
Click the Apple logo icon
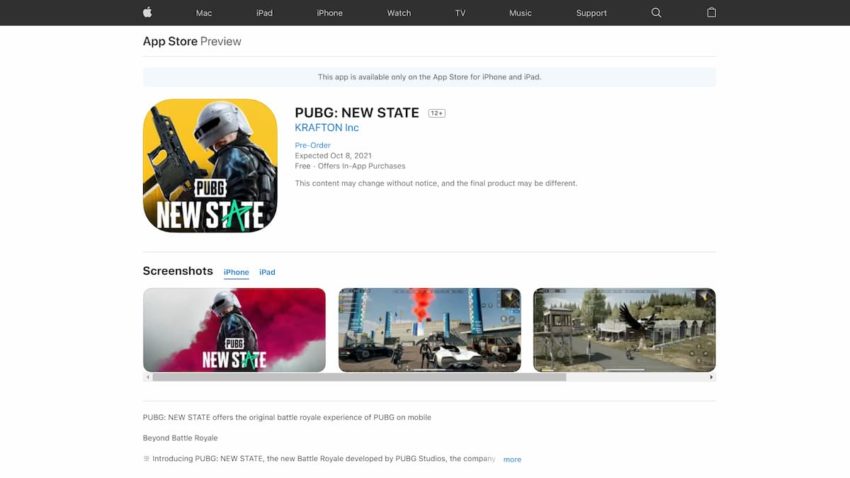pos(147,12)
